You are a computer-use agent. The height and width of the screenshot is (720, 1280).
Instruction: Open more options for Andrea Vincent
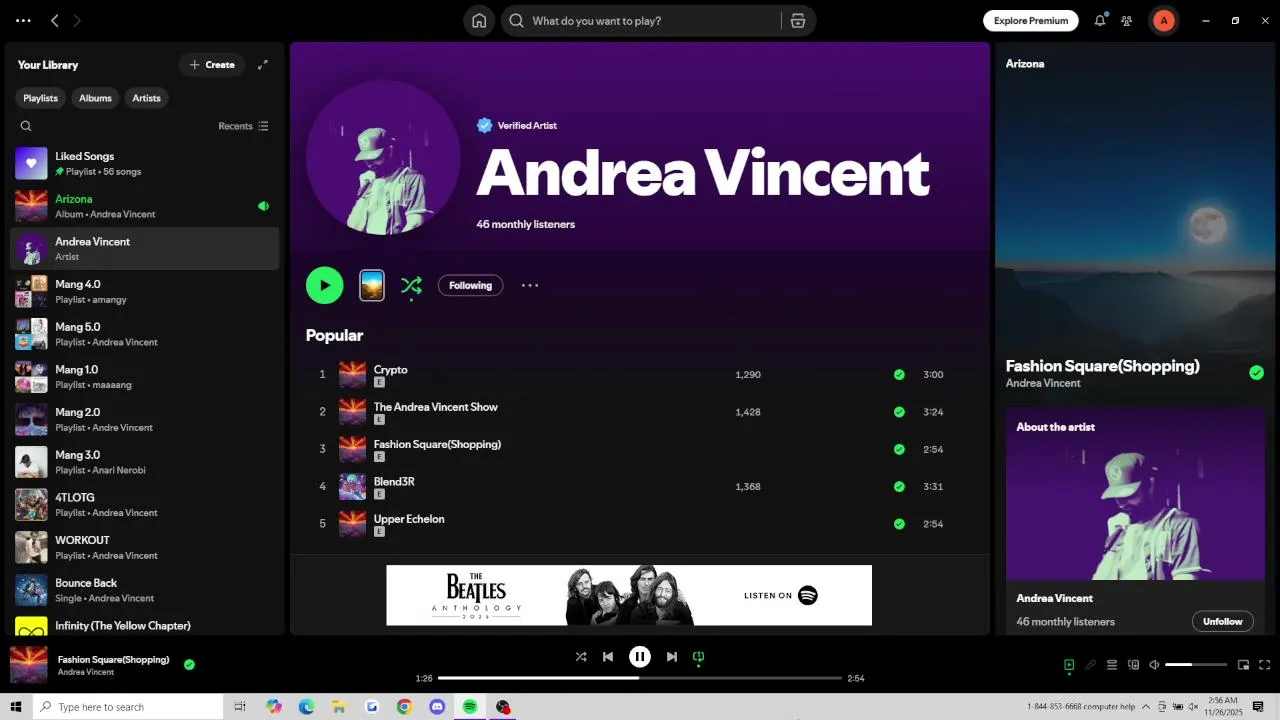(530, 285)
